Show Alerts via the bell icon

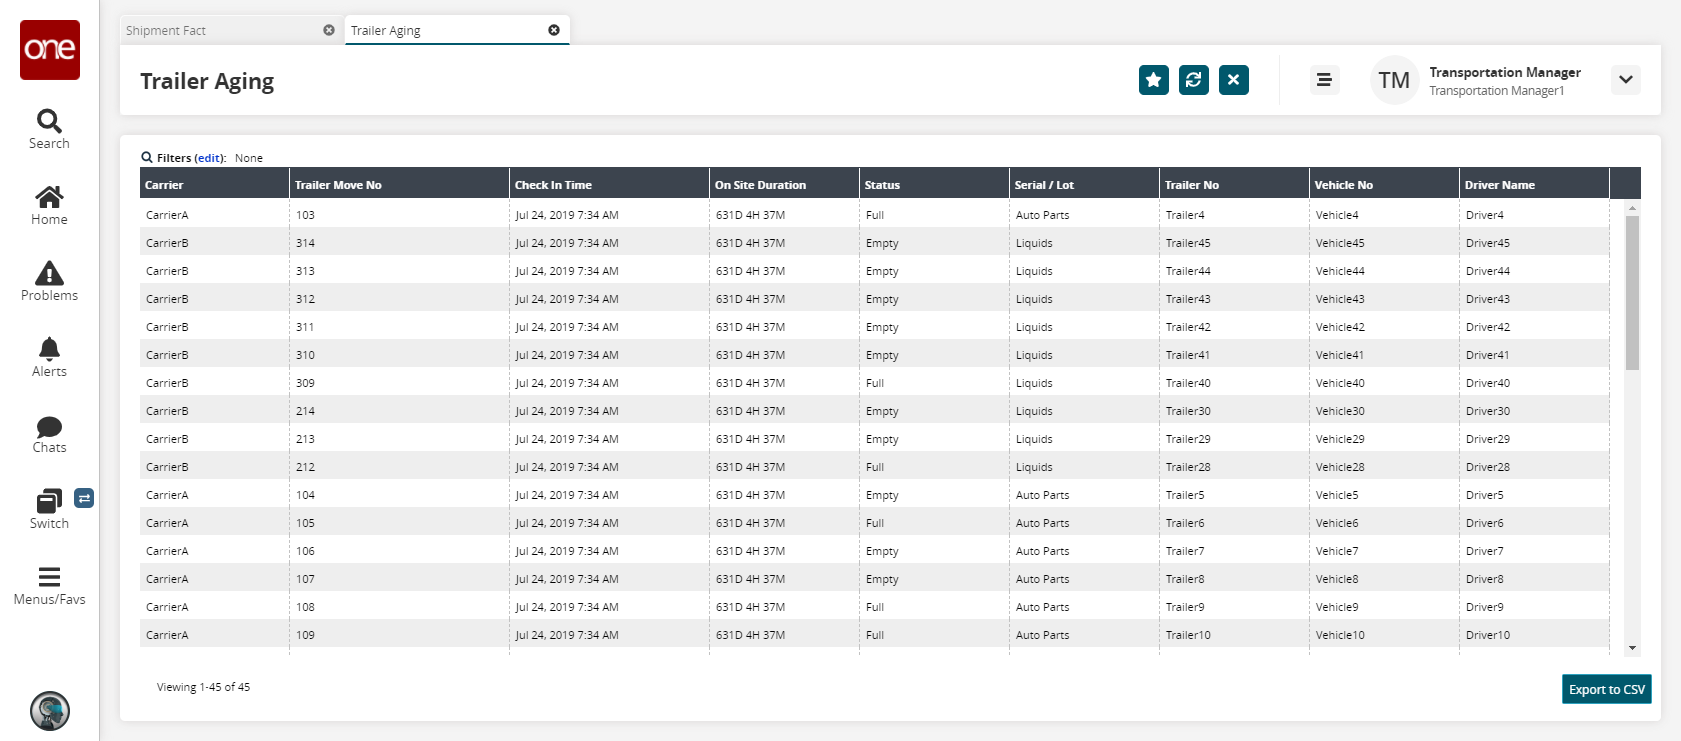coord(49,357)
